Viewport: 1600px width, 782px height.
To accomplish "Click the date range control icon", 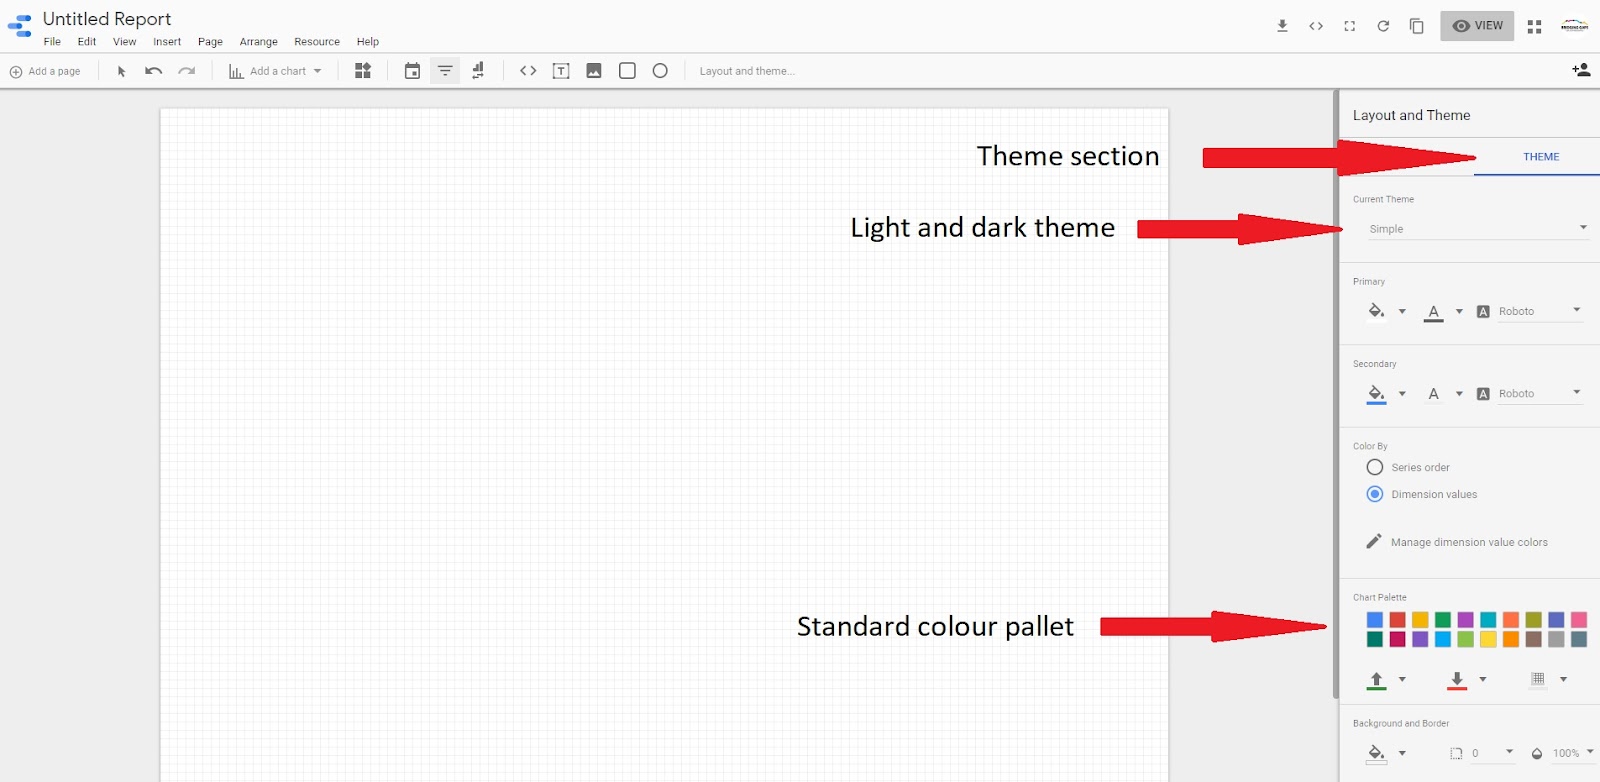I will point(412,71).
